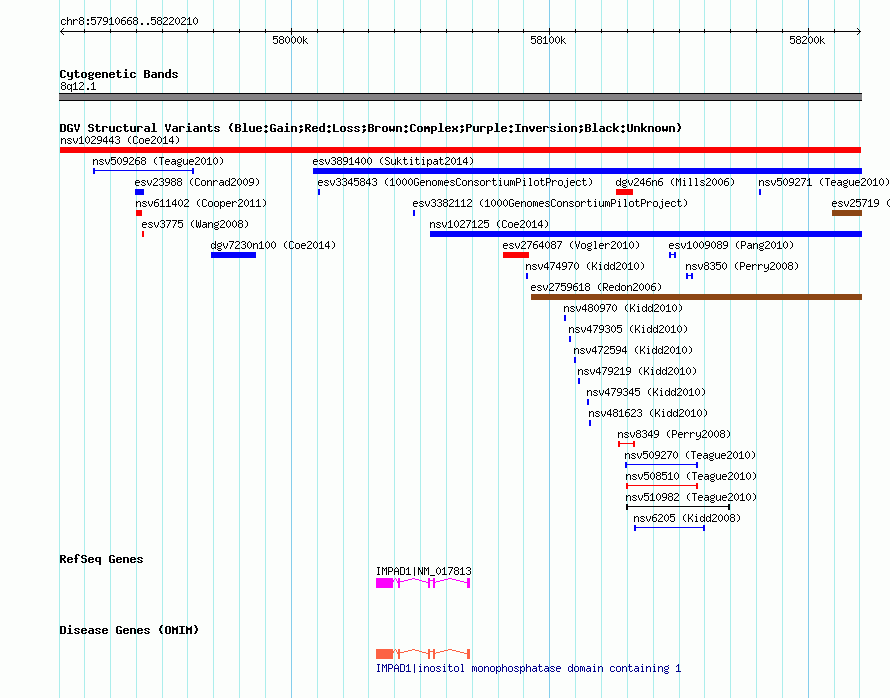Image resolution: width=890 pixels, height=698 pixels.
Task: Click the red nsv1029443 loss variant bar
Action: pos(460,150)
